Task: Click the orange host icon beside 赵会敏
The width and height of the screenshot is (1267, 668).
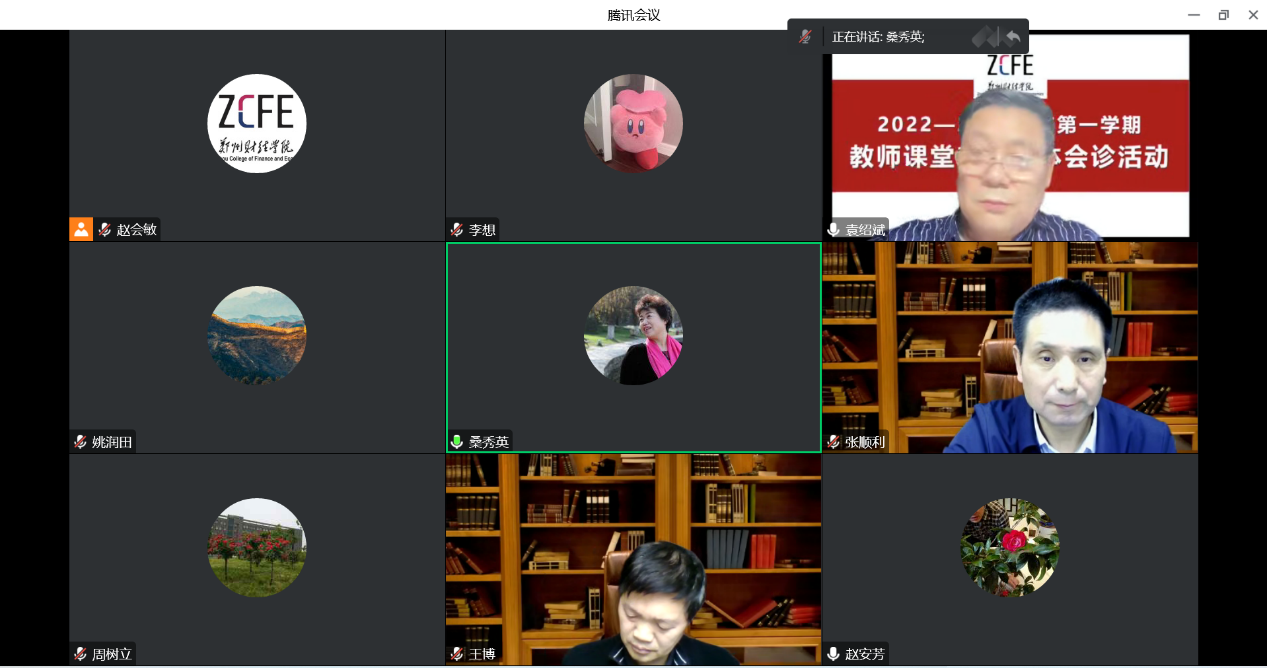Action: tap(81, 229)
